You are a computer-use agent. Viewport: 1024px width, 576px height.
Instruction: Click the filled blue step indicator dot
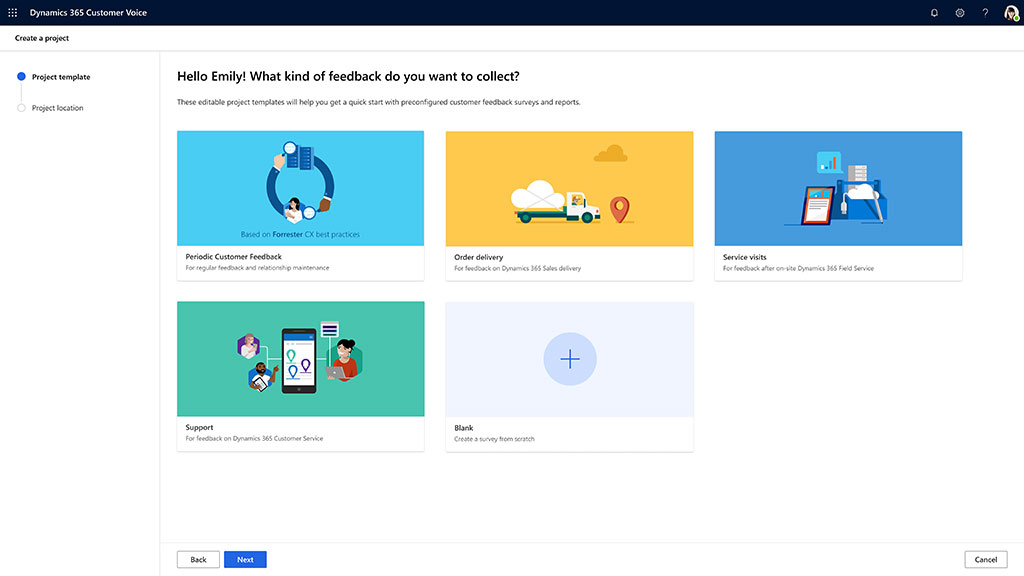click(21, 76)
